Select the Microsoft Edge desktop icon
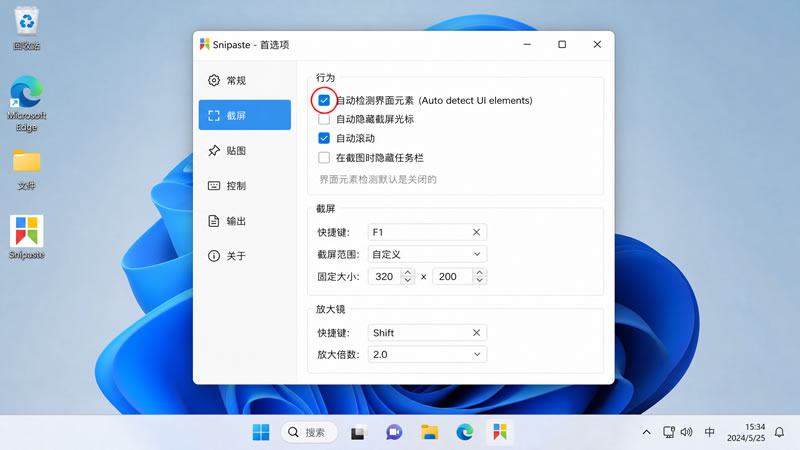The image size is (800, 450). [x=27, y=104]
